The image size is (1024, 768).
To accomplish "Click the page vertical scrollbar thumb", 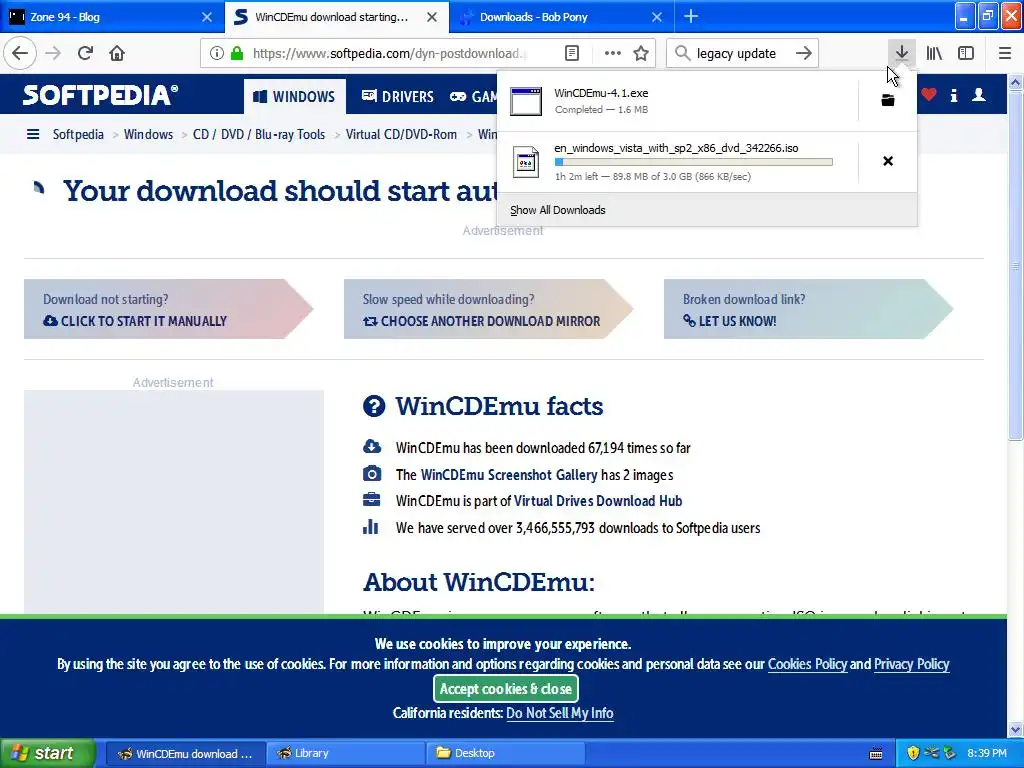I will pos(1016,266).
